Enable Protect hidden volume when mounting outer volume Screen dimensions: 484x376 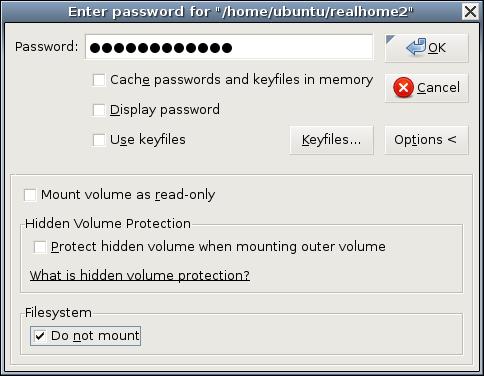pyautogui.click(x=40, y=247)
